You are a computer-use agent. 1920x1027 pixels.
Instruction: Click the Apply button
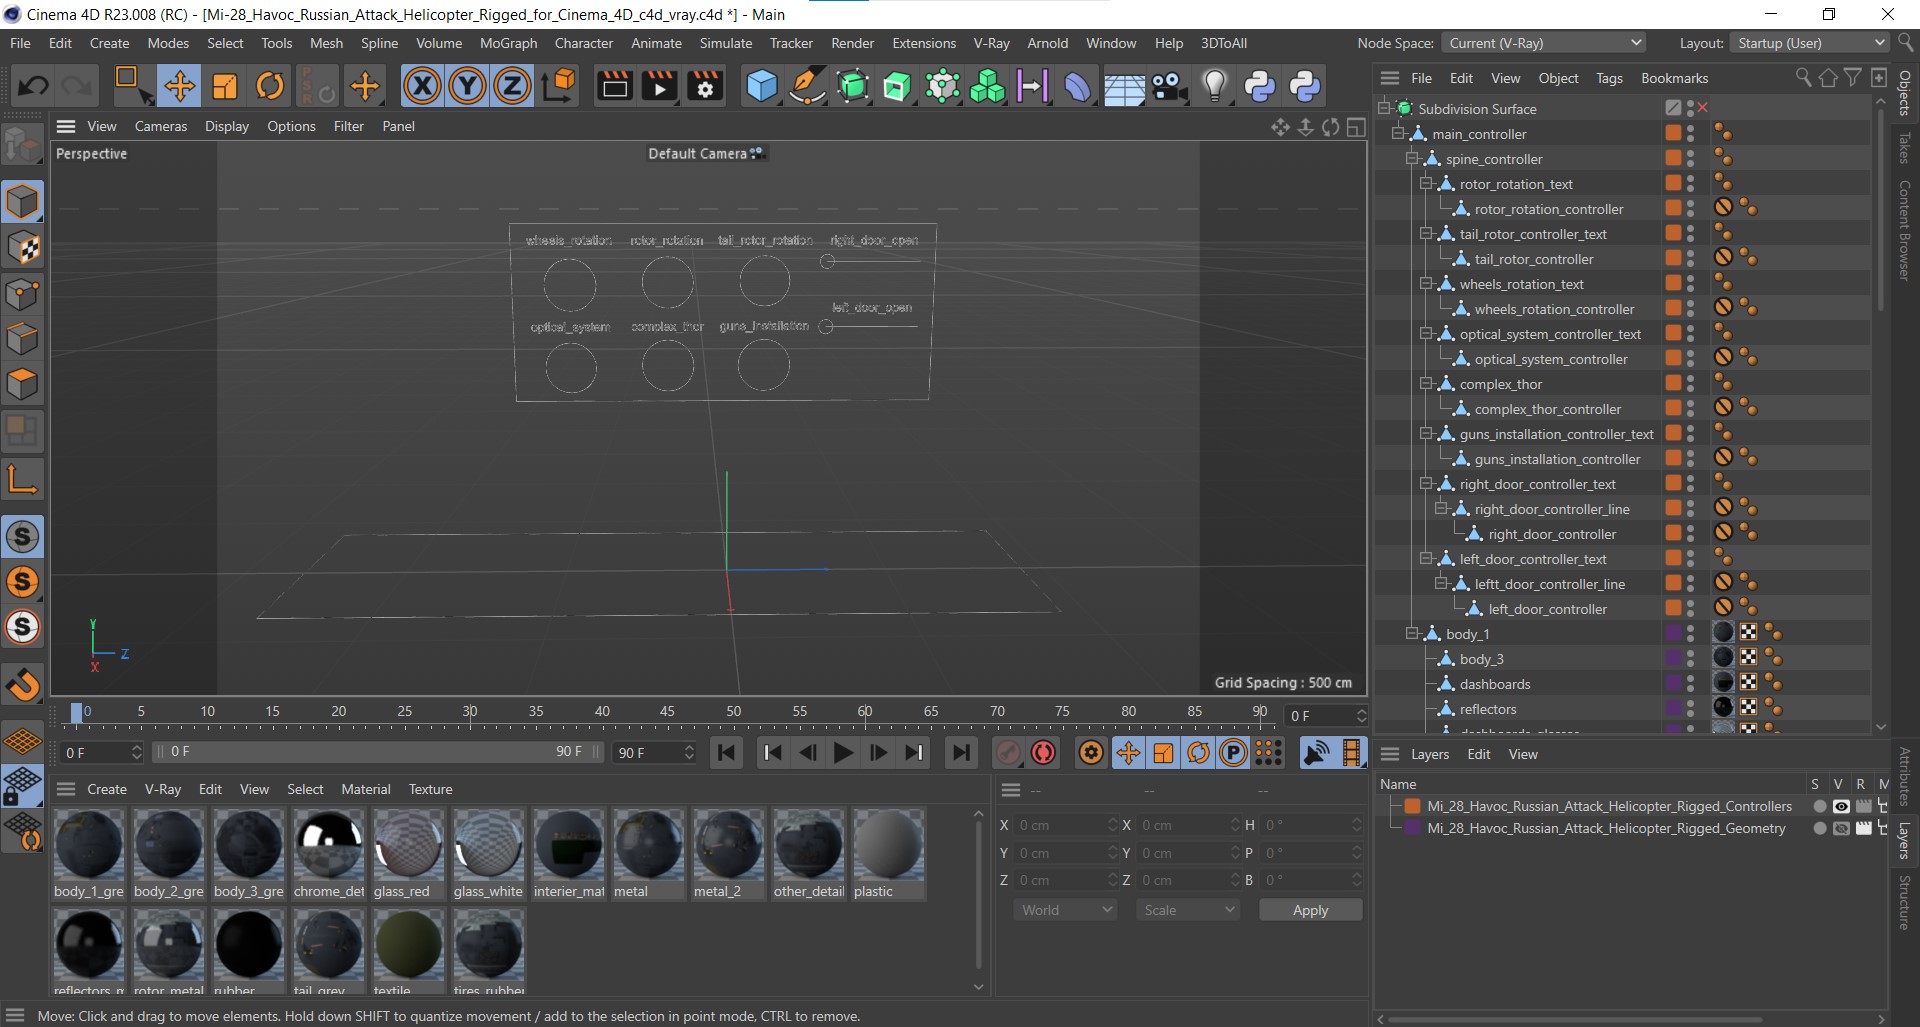1310,910
